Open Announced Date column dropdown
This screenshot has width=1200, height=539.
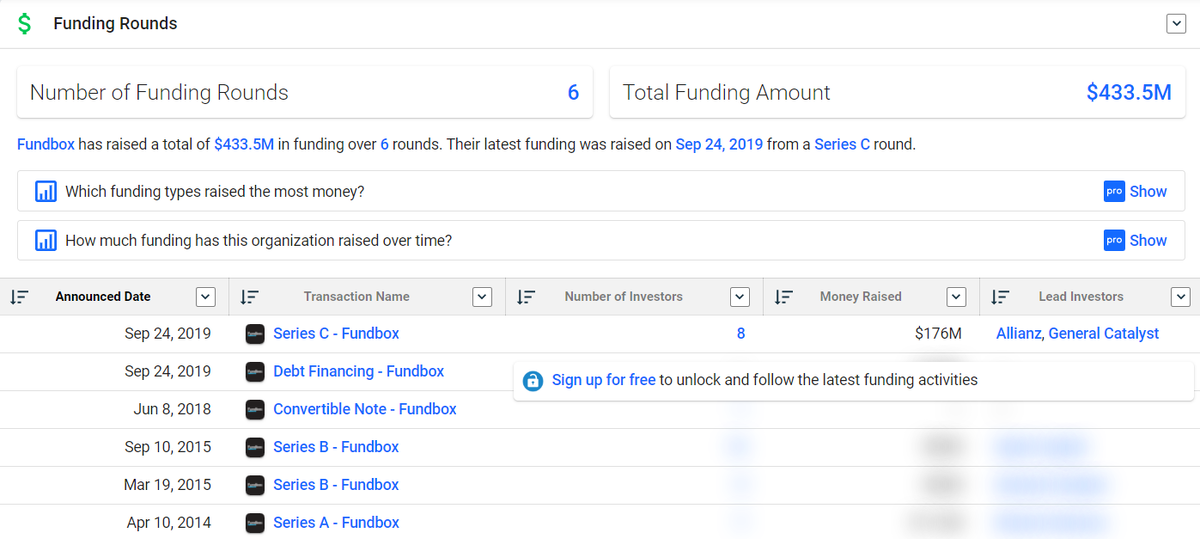click(x=205, y=297)
